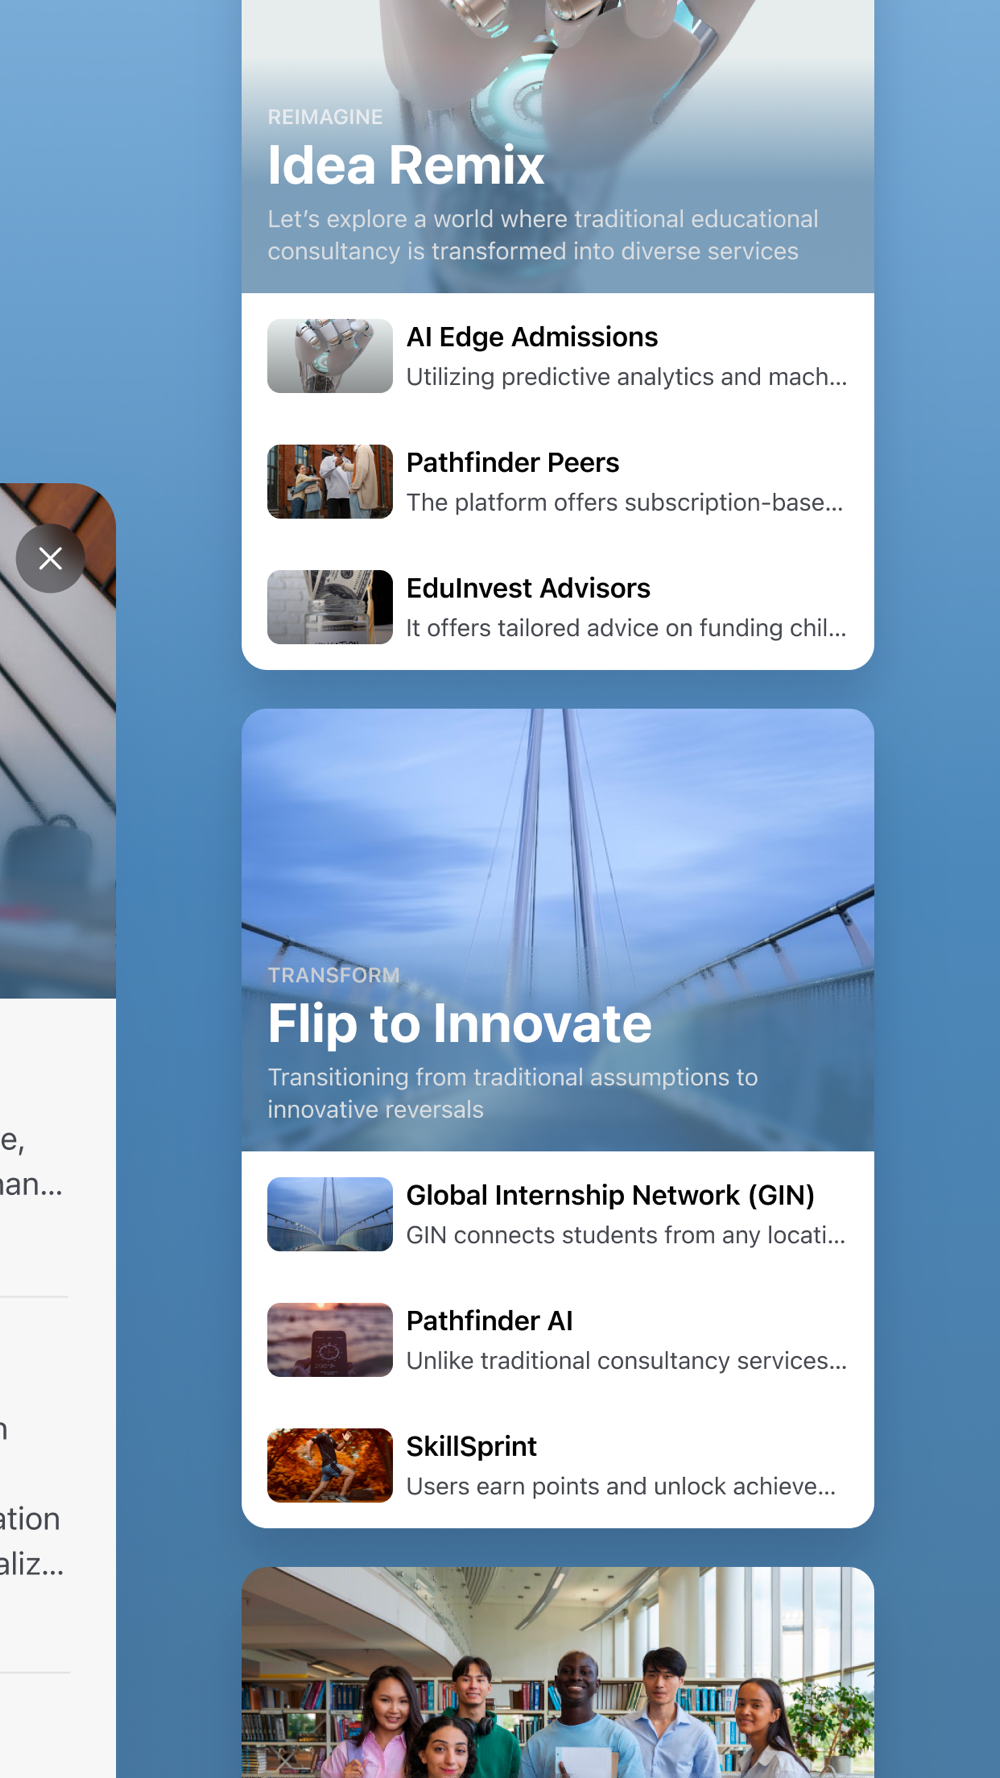Open the SkillSprint idea title

[x=471, y=1446]
